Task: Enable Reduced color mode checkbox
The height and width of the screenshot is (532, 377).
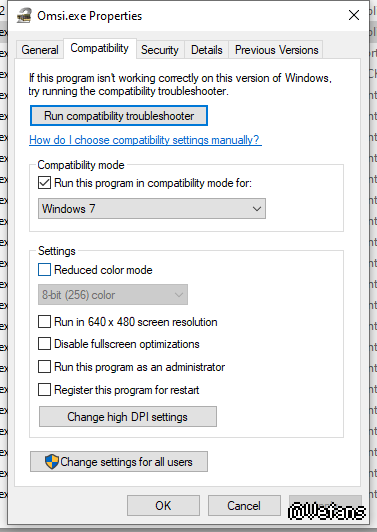Action: pos(44,270)
